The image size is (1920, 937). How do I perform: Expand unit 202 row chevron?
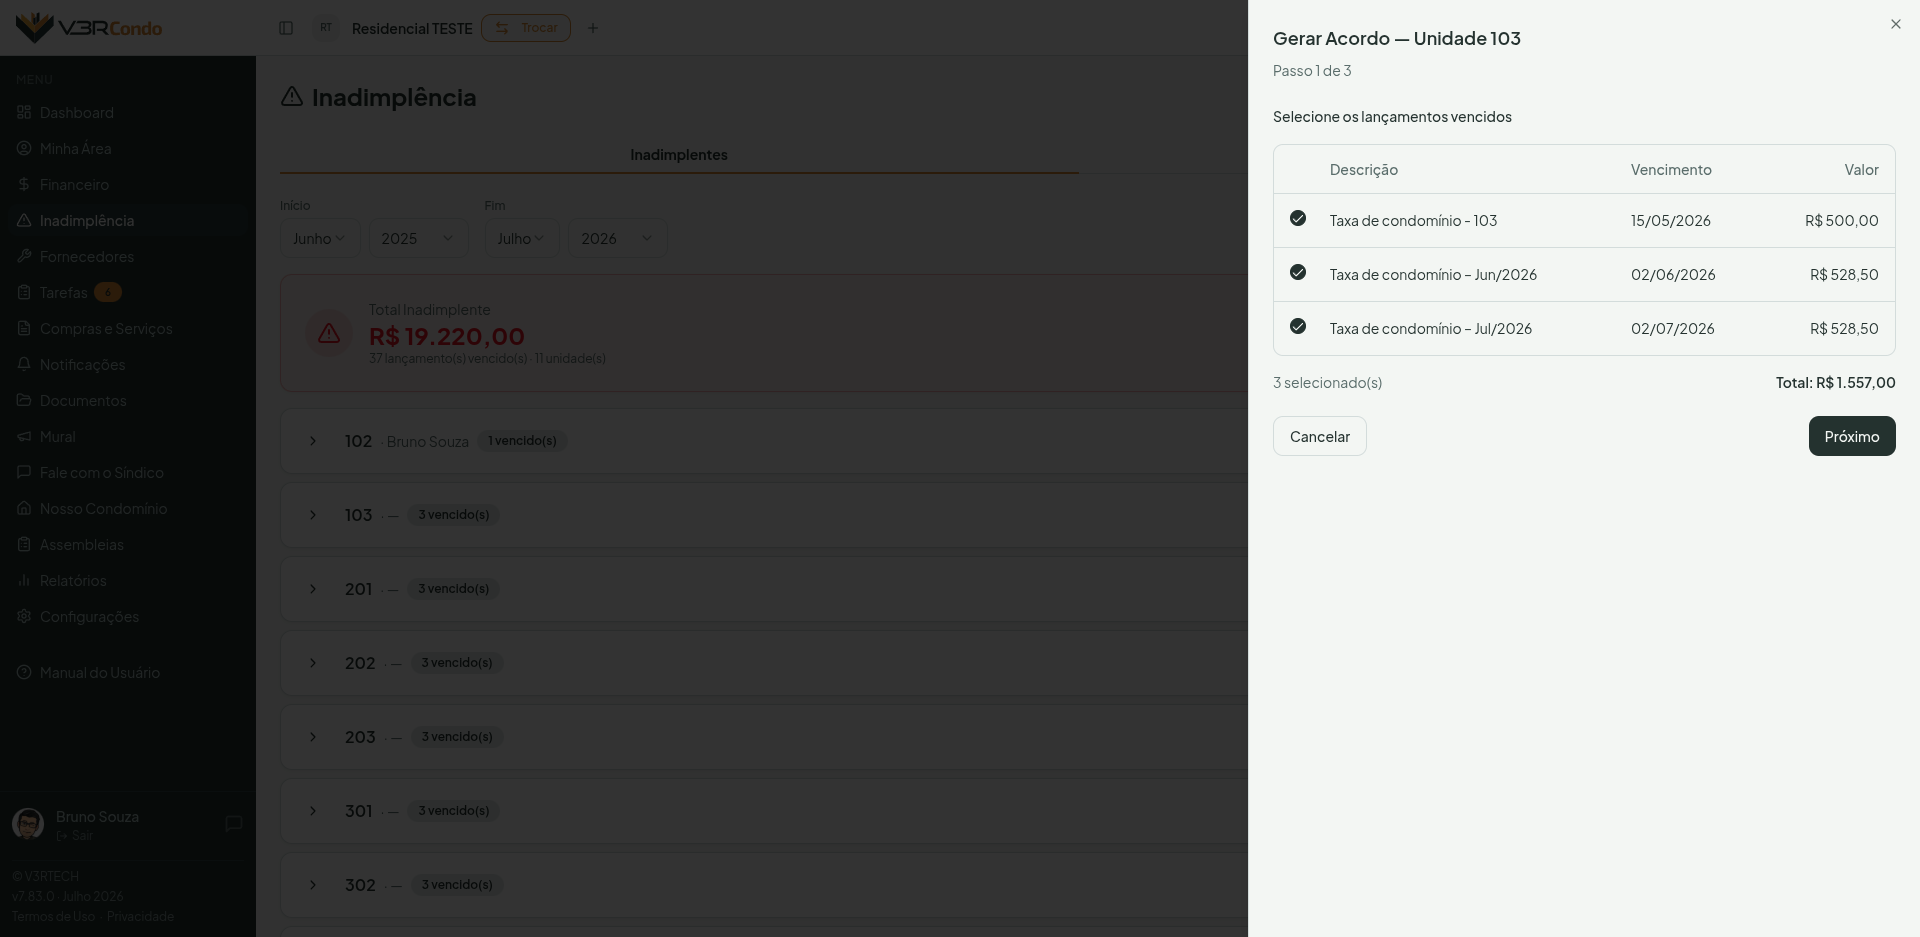click(313, 663)
